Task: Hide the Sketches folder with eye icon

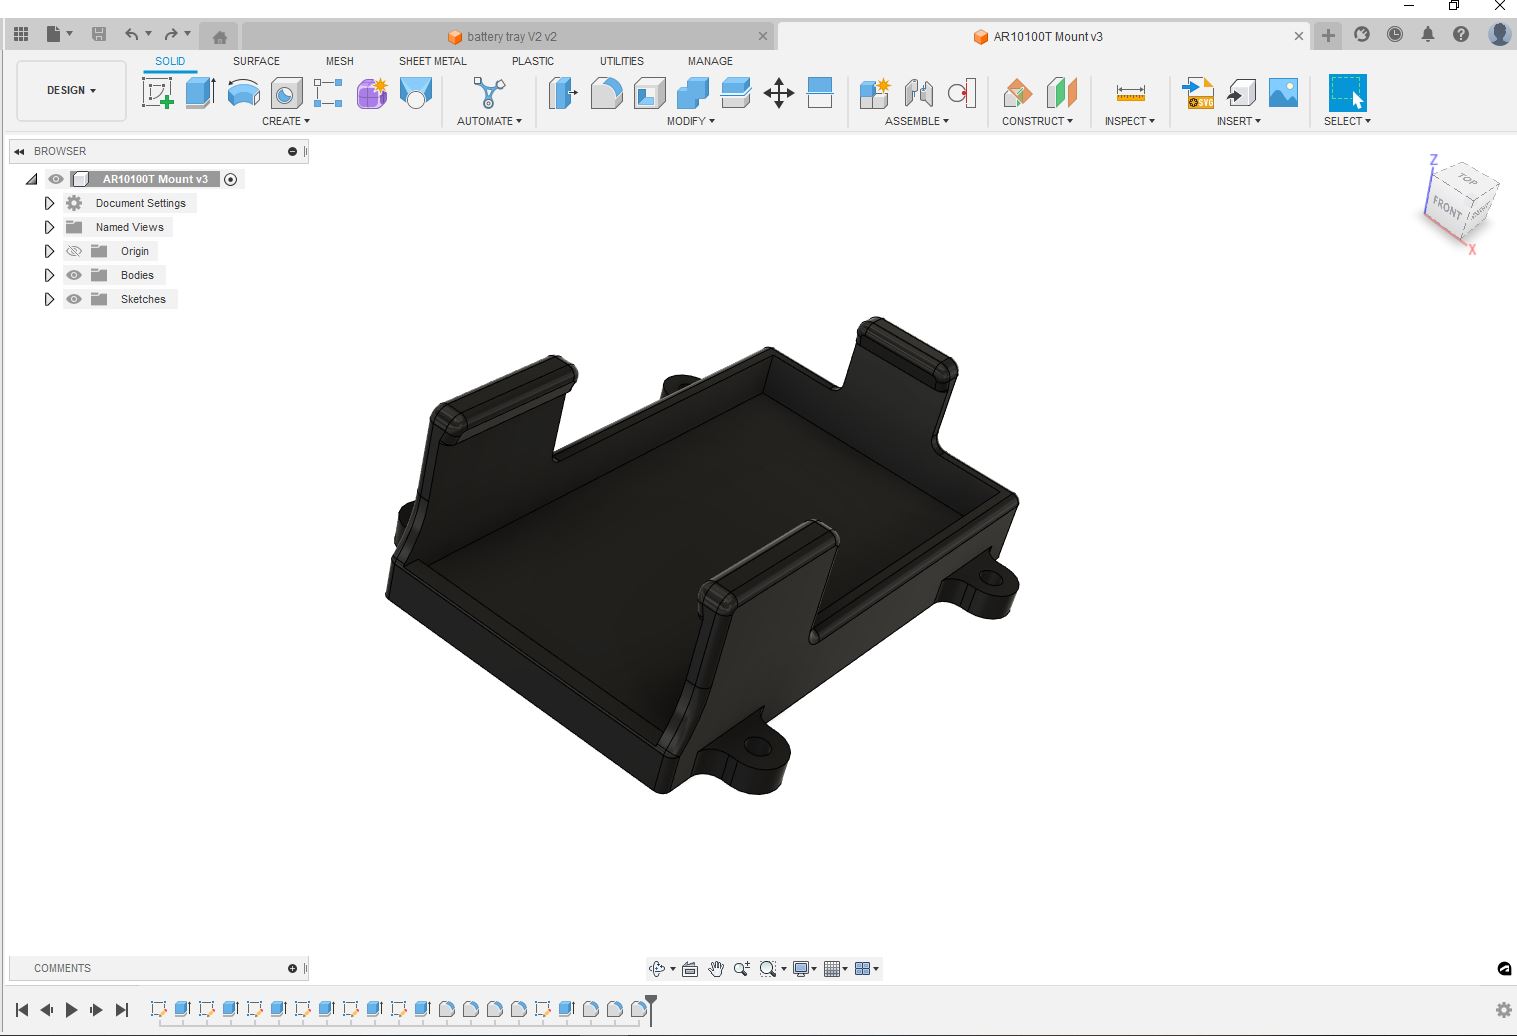Action: pos(74,299)
